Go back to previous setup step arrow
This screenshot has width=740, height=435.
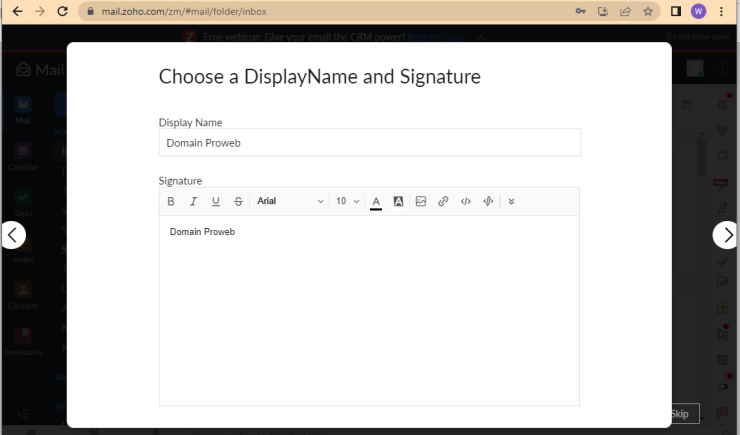click(13, 235)
